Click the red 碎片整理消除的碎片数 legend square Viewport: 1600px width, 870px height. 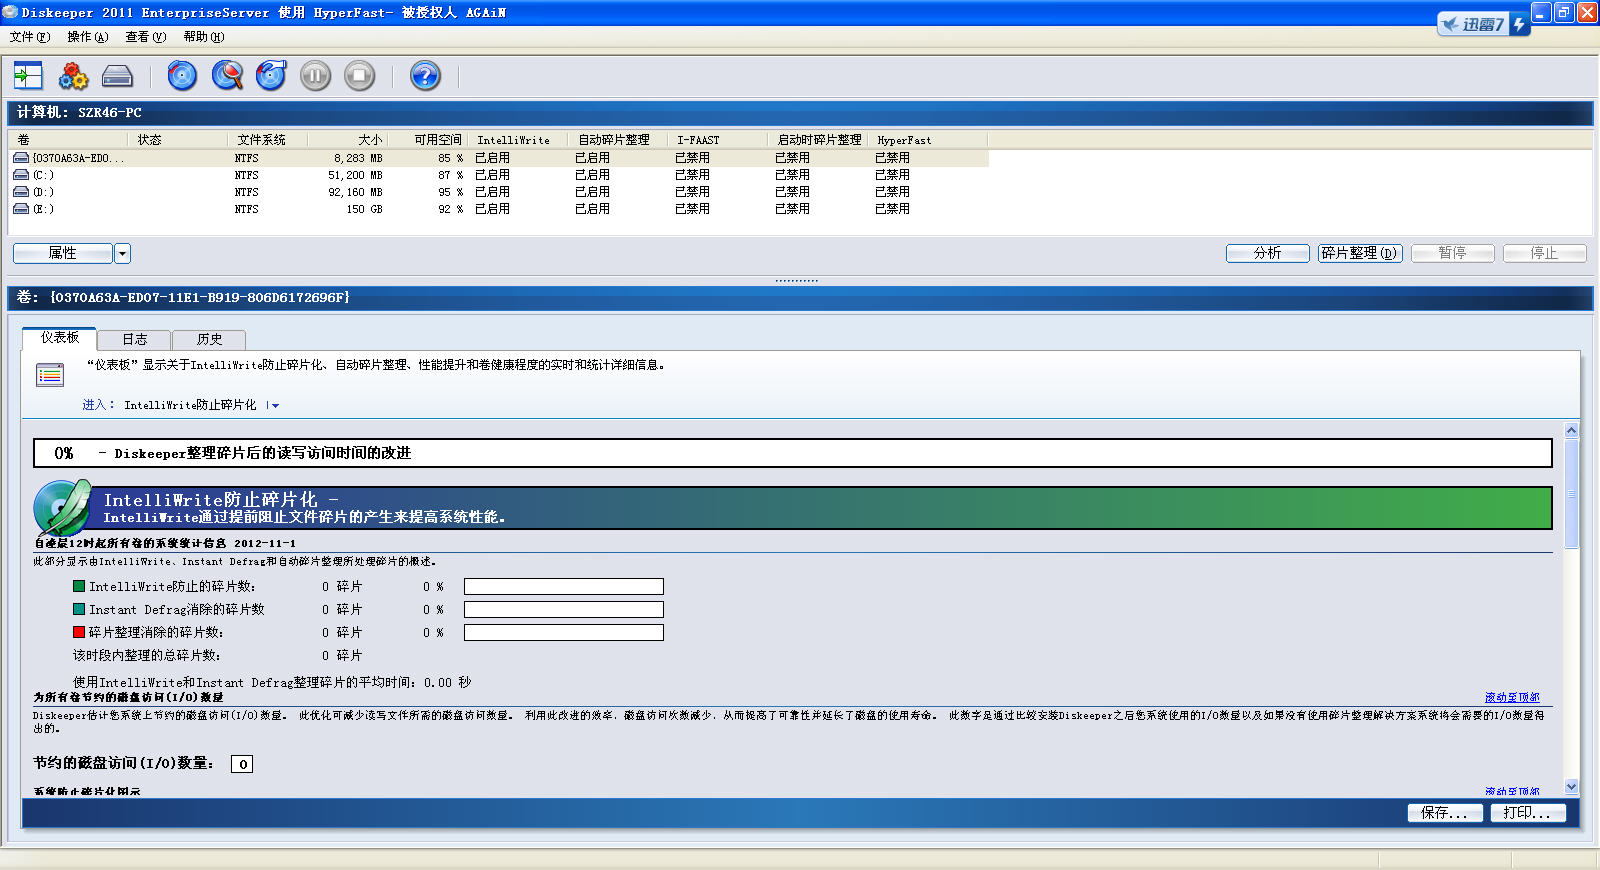tap(79, 632)
